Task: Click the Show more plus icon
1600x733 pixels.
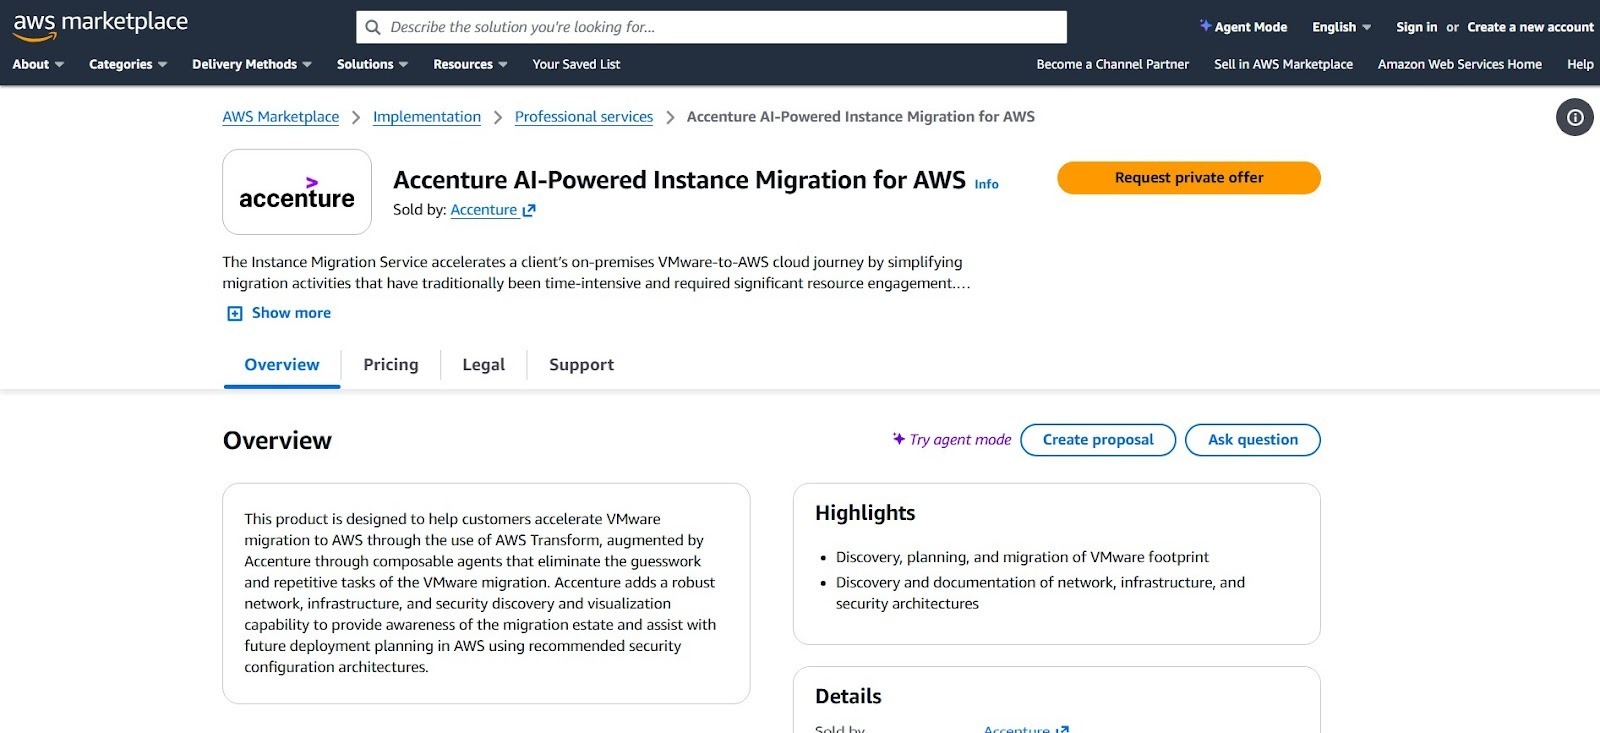Action: click(235, 313)
